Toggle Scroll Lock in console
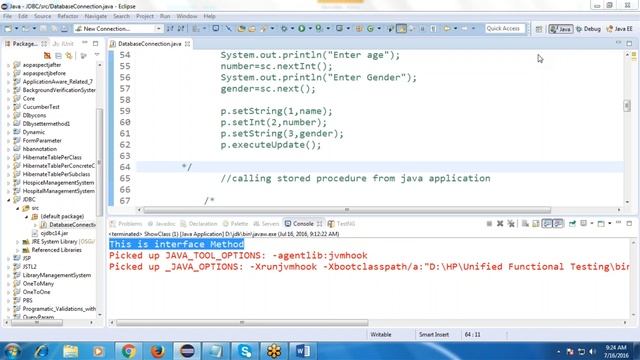Screen dimensions: 640x360 pyautogui.click(x=536, y=224)
